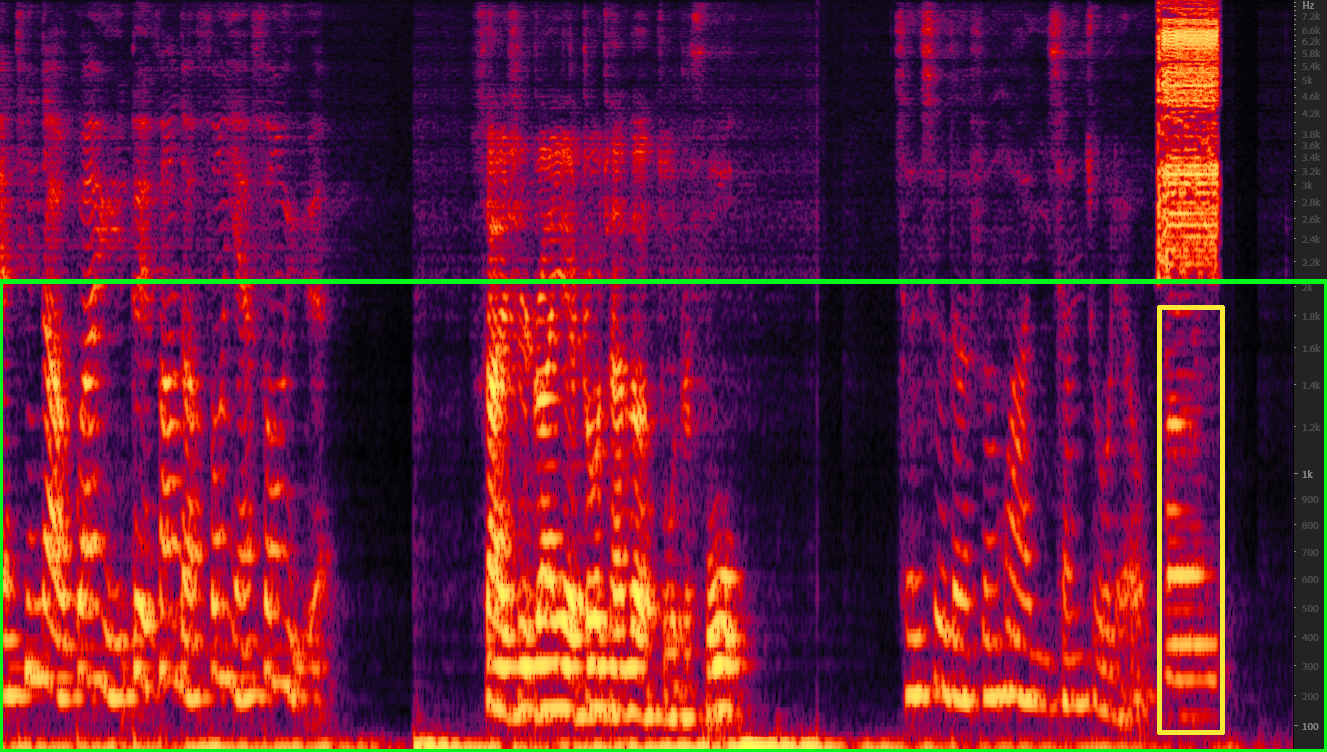1327x752 pixels.
Task: Click the 500 Hz ruler label
Action: (x=1309, y=608)
